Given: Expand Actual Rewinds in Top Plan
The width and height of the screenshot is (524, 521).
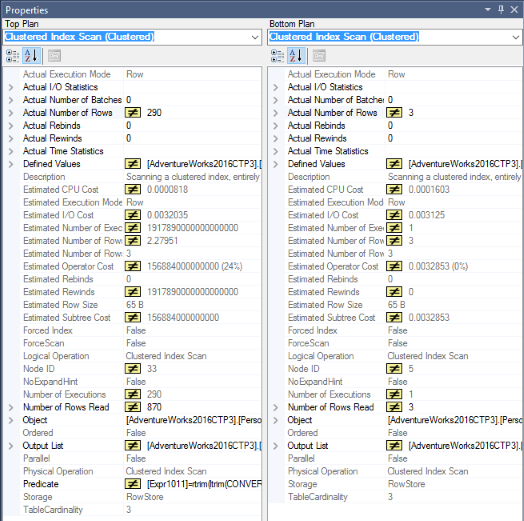Looking at the screenshot, I should (x=11, y=139).
